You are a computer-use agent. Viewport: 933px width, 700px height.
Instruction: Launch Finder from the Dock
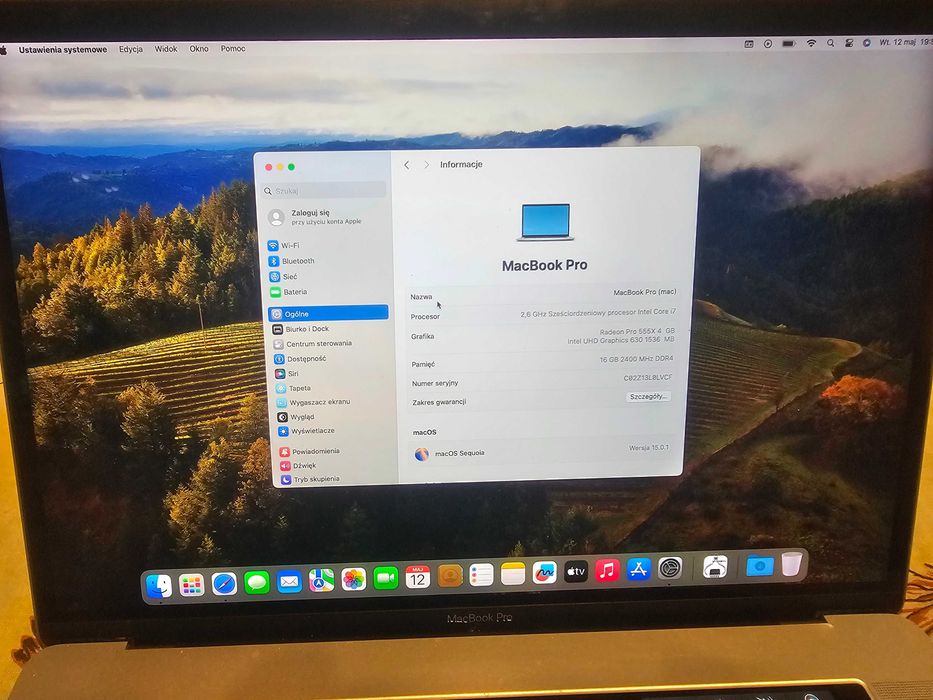click(x=159, y=586)
